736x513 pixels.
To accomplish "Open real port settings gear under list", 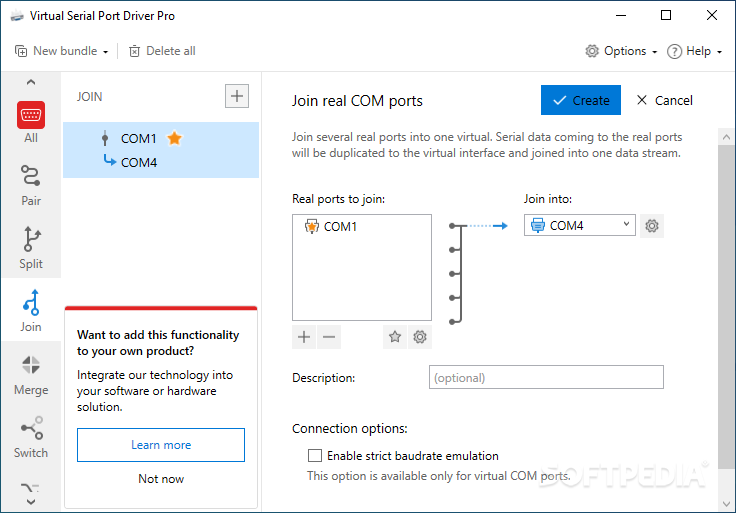I will coord(420,337).
